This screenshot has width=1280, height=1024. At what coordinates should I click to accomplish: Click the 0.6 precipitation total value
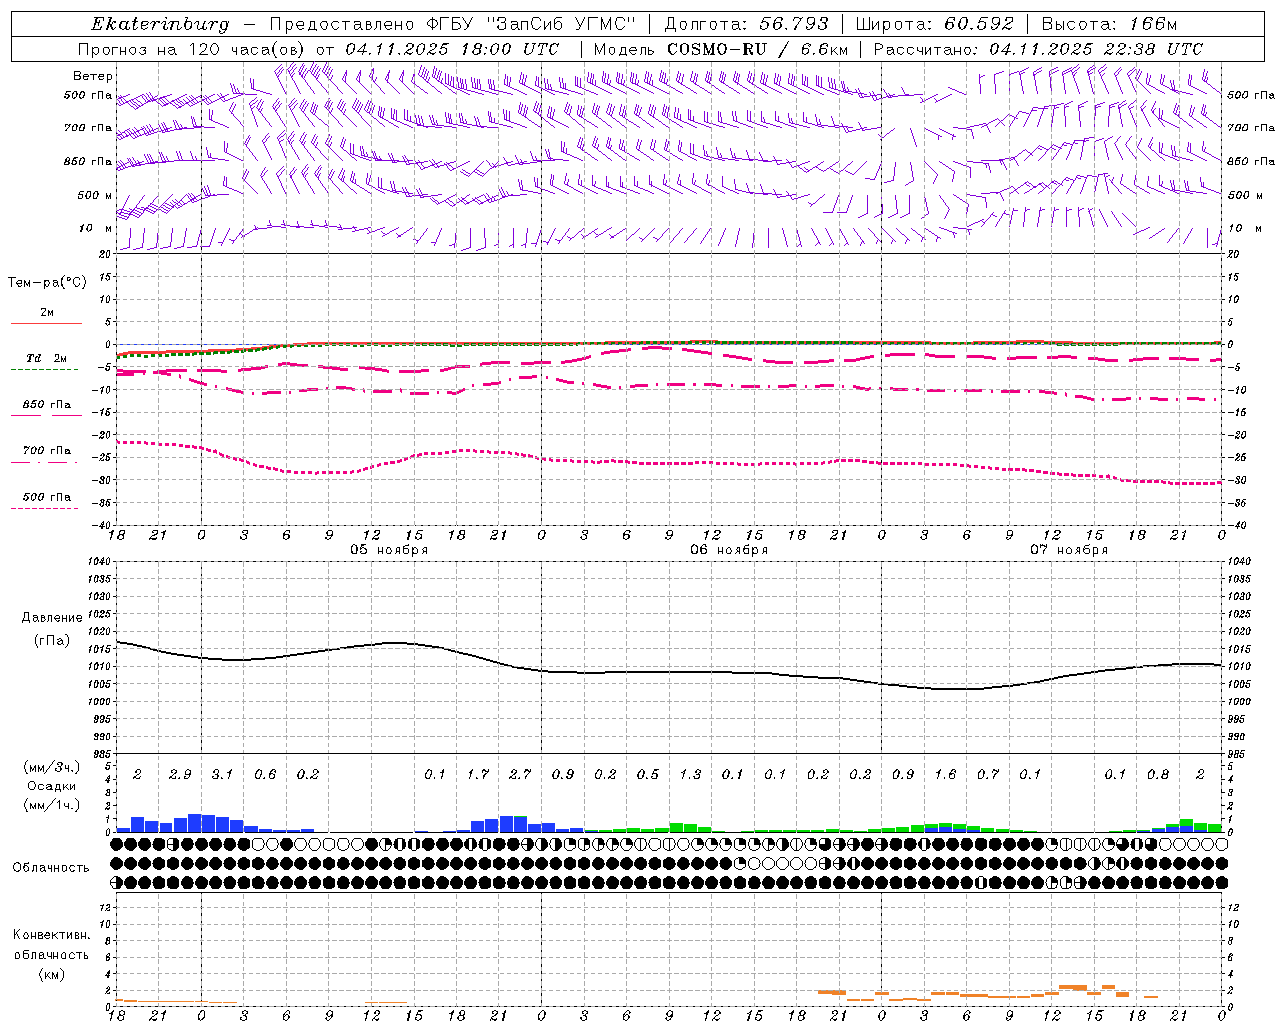265,774
